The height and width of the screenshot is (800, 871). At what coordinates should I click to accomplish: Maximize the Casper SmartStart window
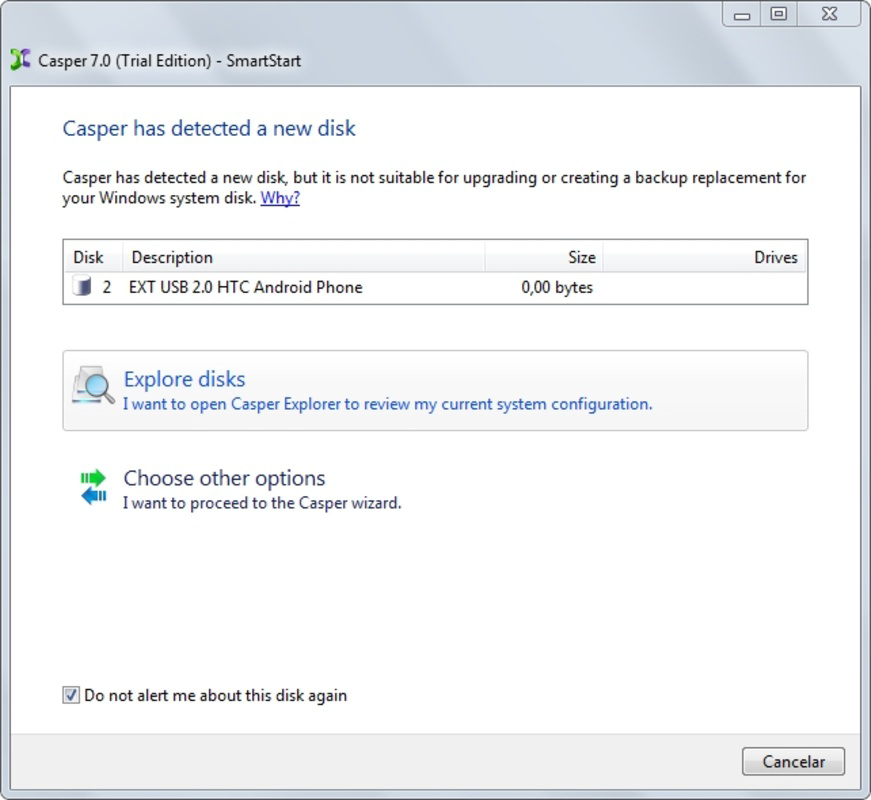779,14
